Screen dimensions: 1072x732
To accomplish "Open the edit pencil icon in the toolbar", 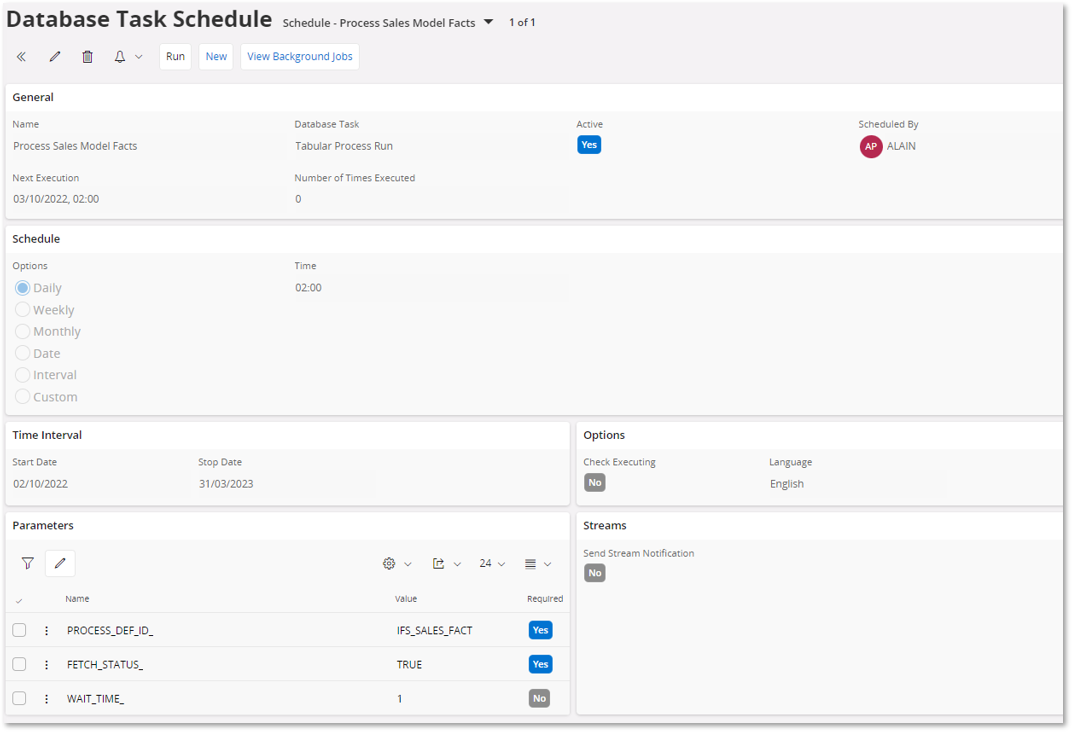I will (54, 56).
